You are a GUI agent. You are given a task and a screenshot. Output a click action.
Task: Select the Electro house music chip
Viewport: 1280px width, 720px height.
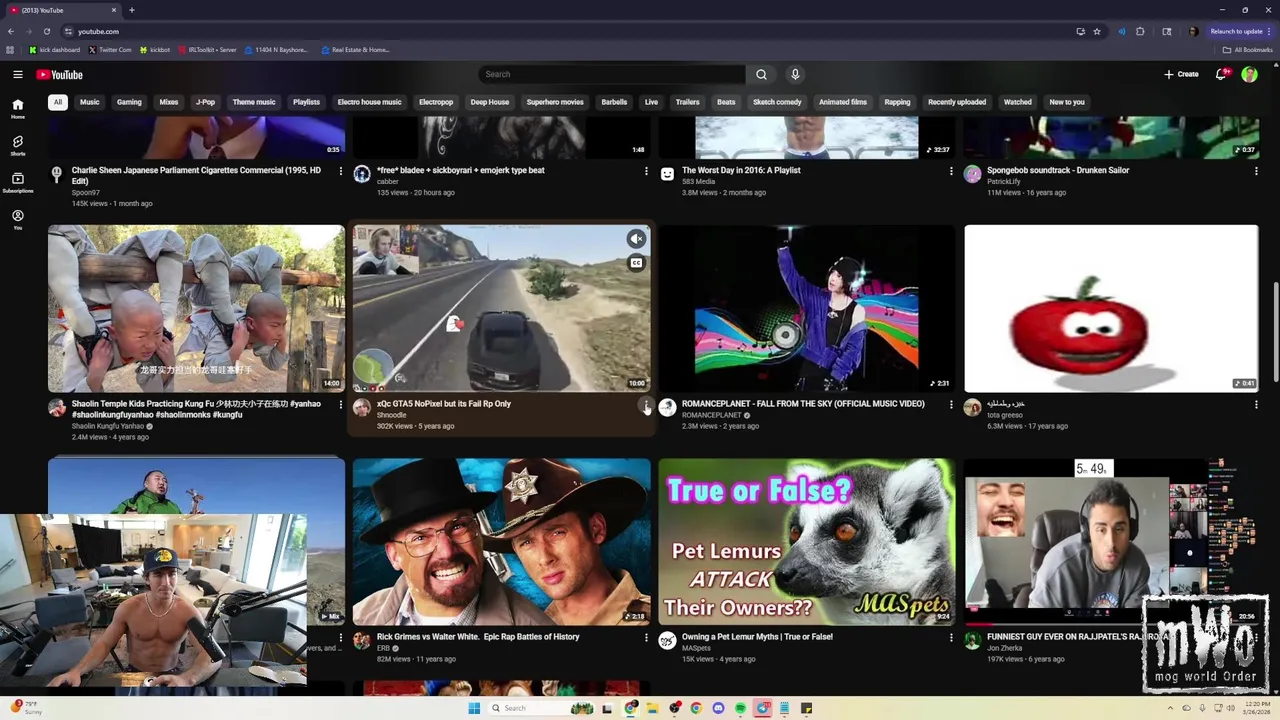pyautogui.click(x=369, y=102)
